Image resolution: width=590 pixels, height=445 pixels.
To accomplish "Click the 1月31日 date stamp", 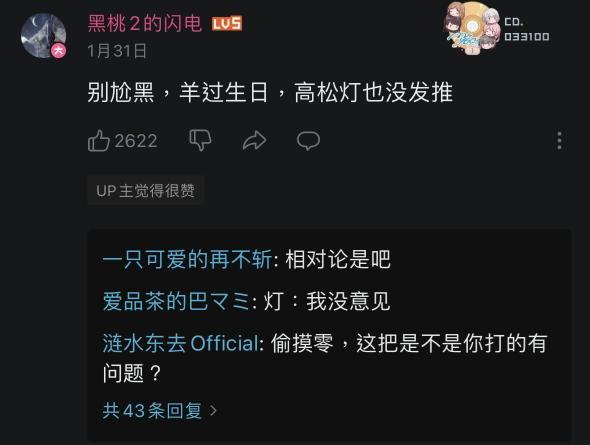I will tap(117, 51).
